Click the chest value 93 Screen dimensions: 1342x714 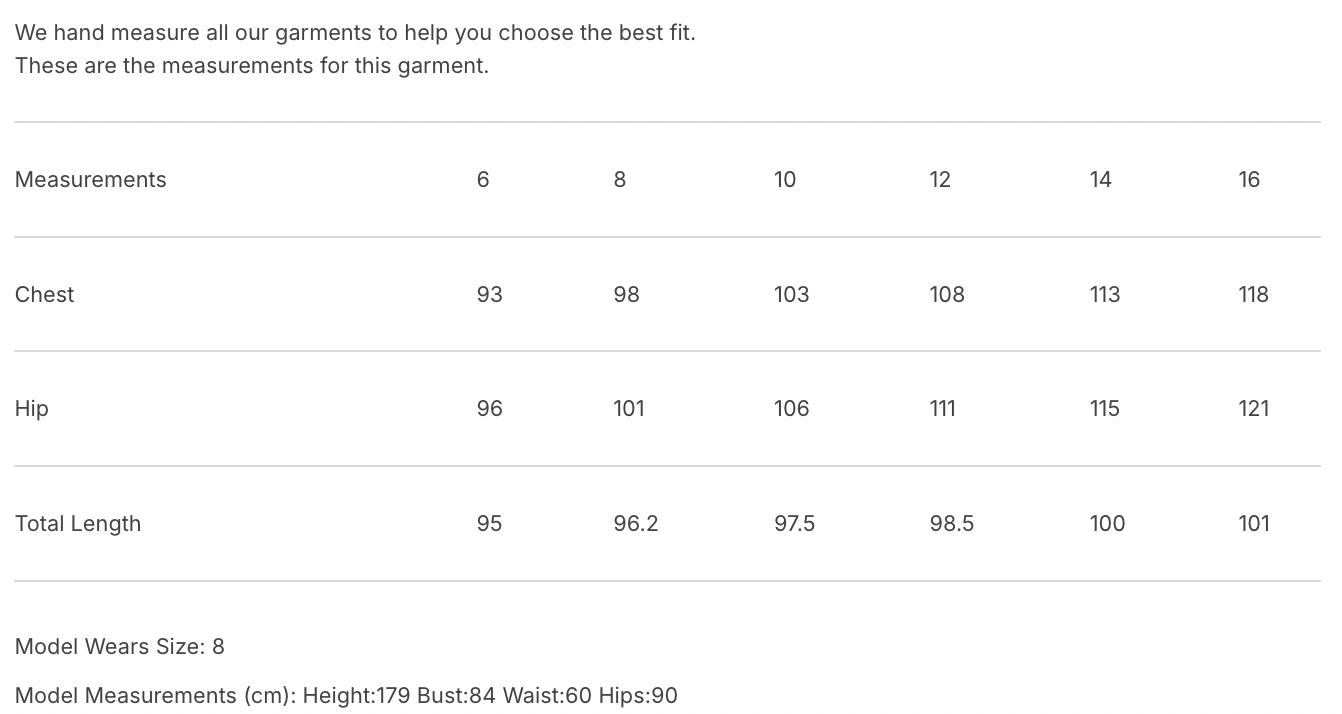tap(490, 294)
